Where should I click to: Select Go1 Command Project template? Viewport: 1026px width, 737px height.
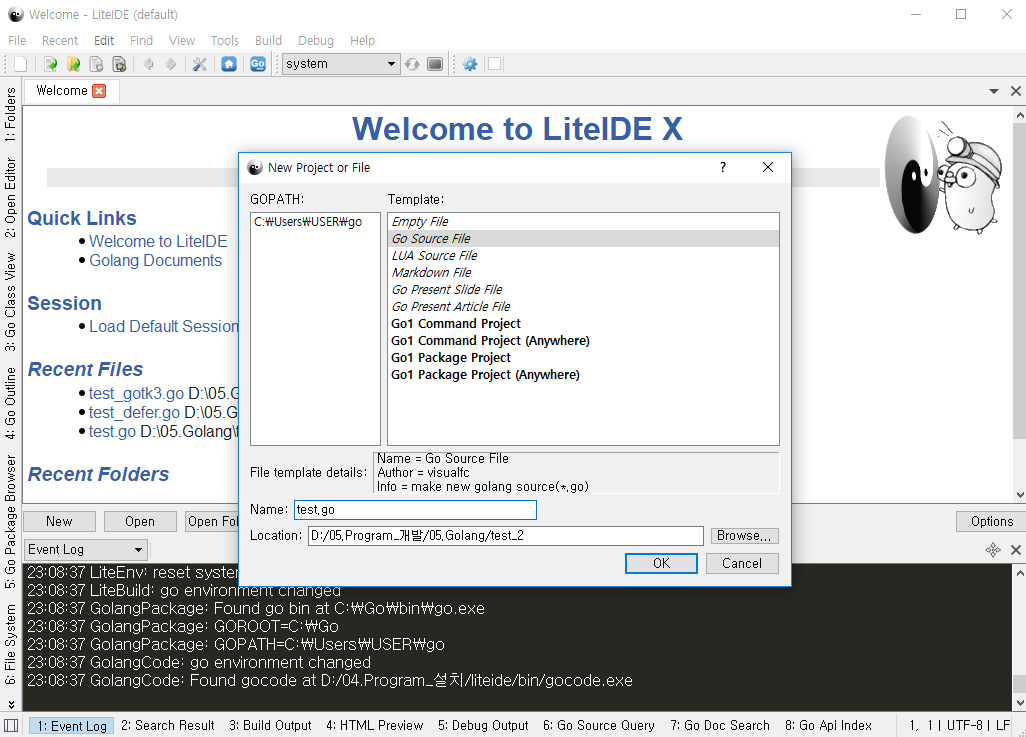click(582, 323)
